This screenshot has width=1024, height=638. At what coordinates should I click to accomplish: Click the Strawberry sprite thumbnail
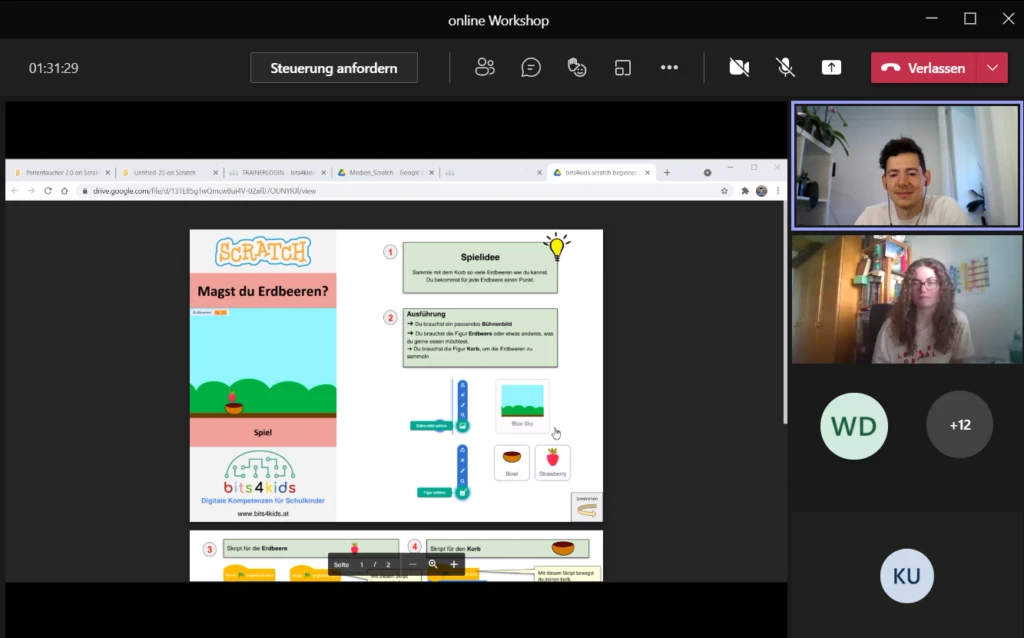552,462
